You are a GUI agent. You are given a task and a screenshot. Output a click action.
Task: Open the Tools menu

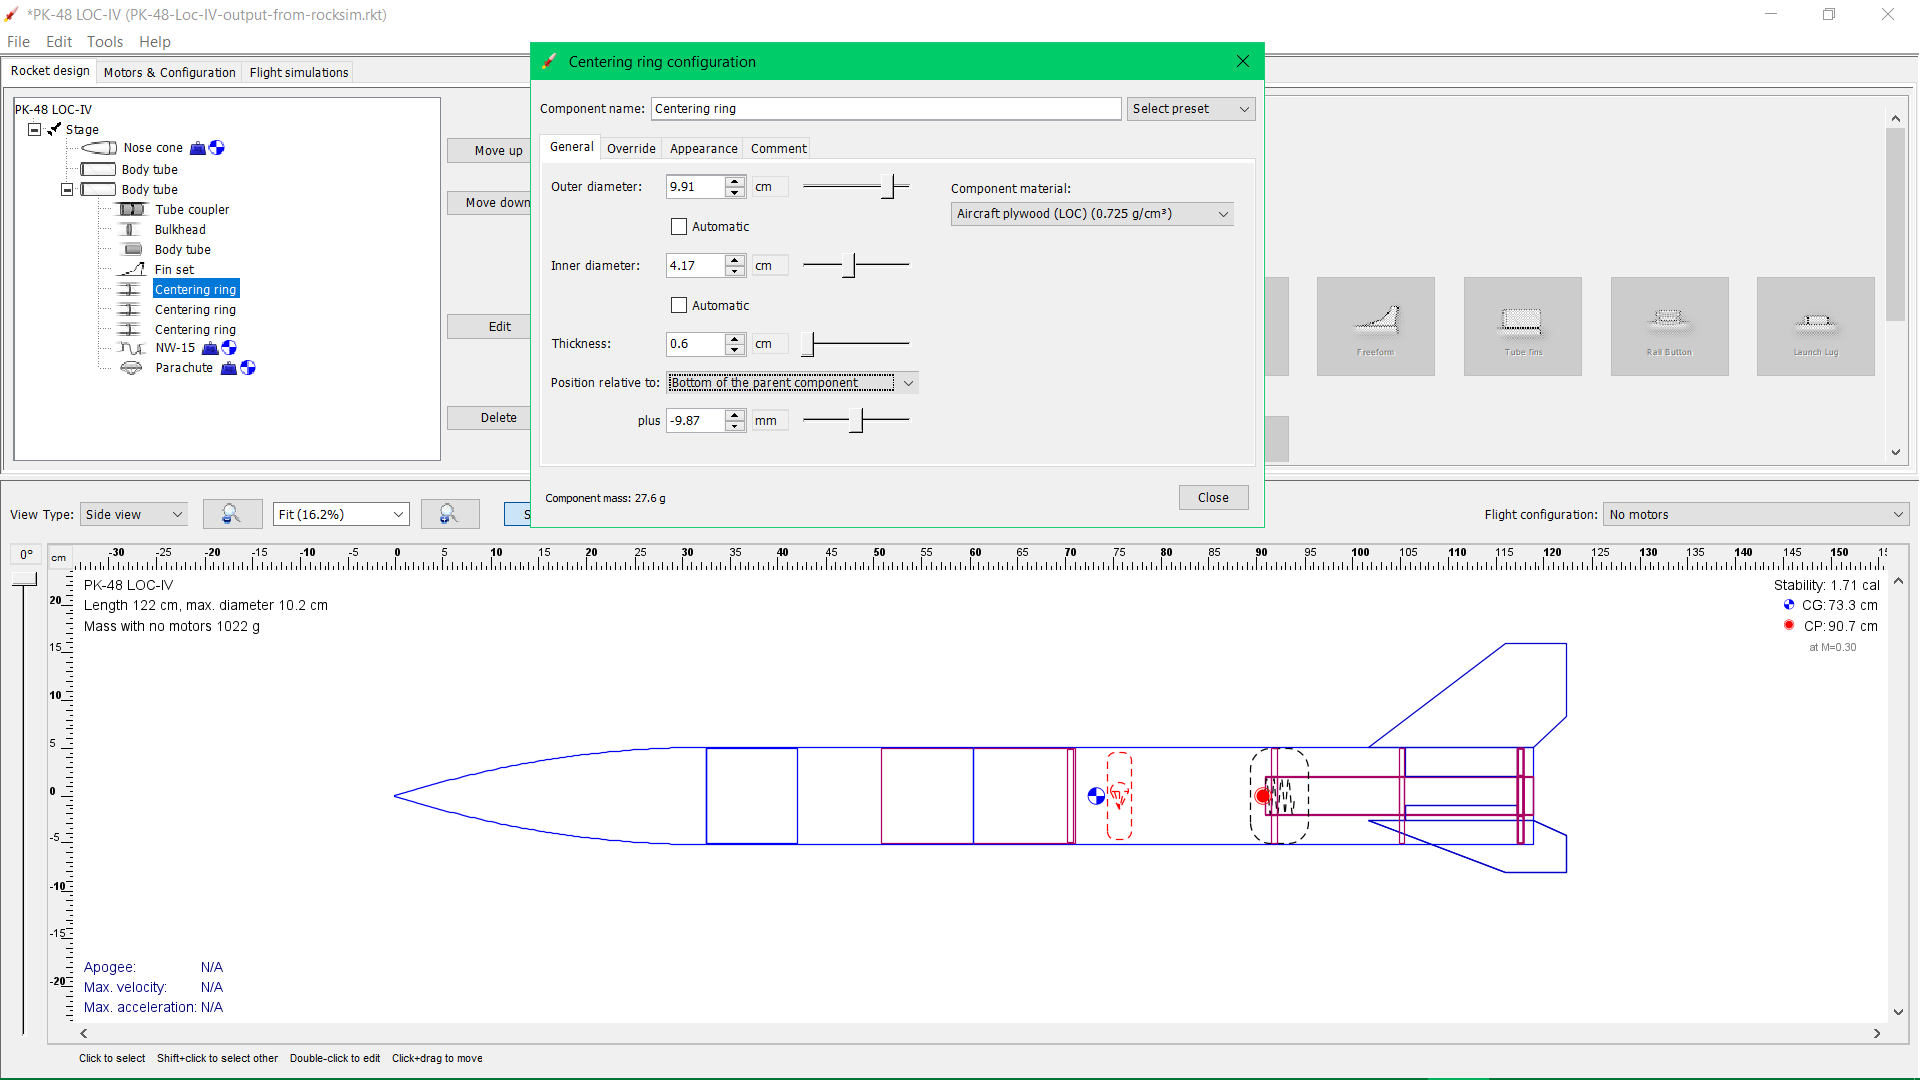105,42
